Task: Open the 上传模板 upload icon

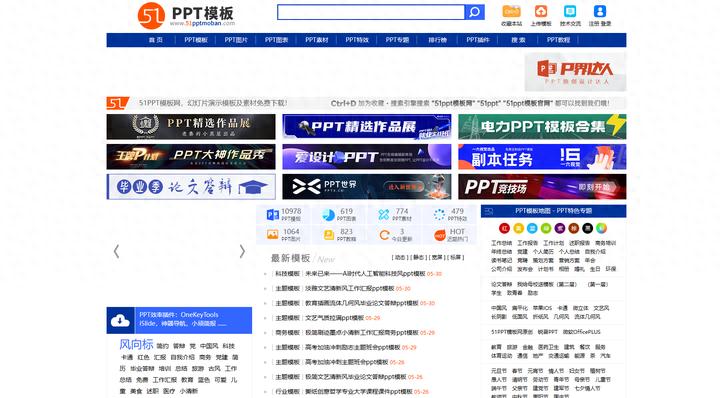Action: click(x=540, y=11)
